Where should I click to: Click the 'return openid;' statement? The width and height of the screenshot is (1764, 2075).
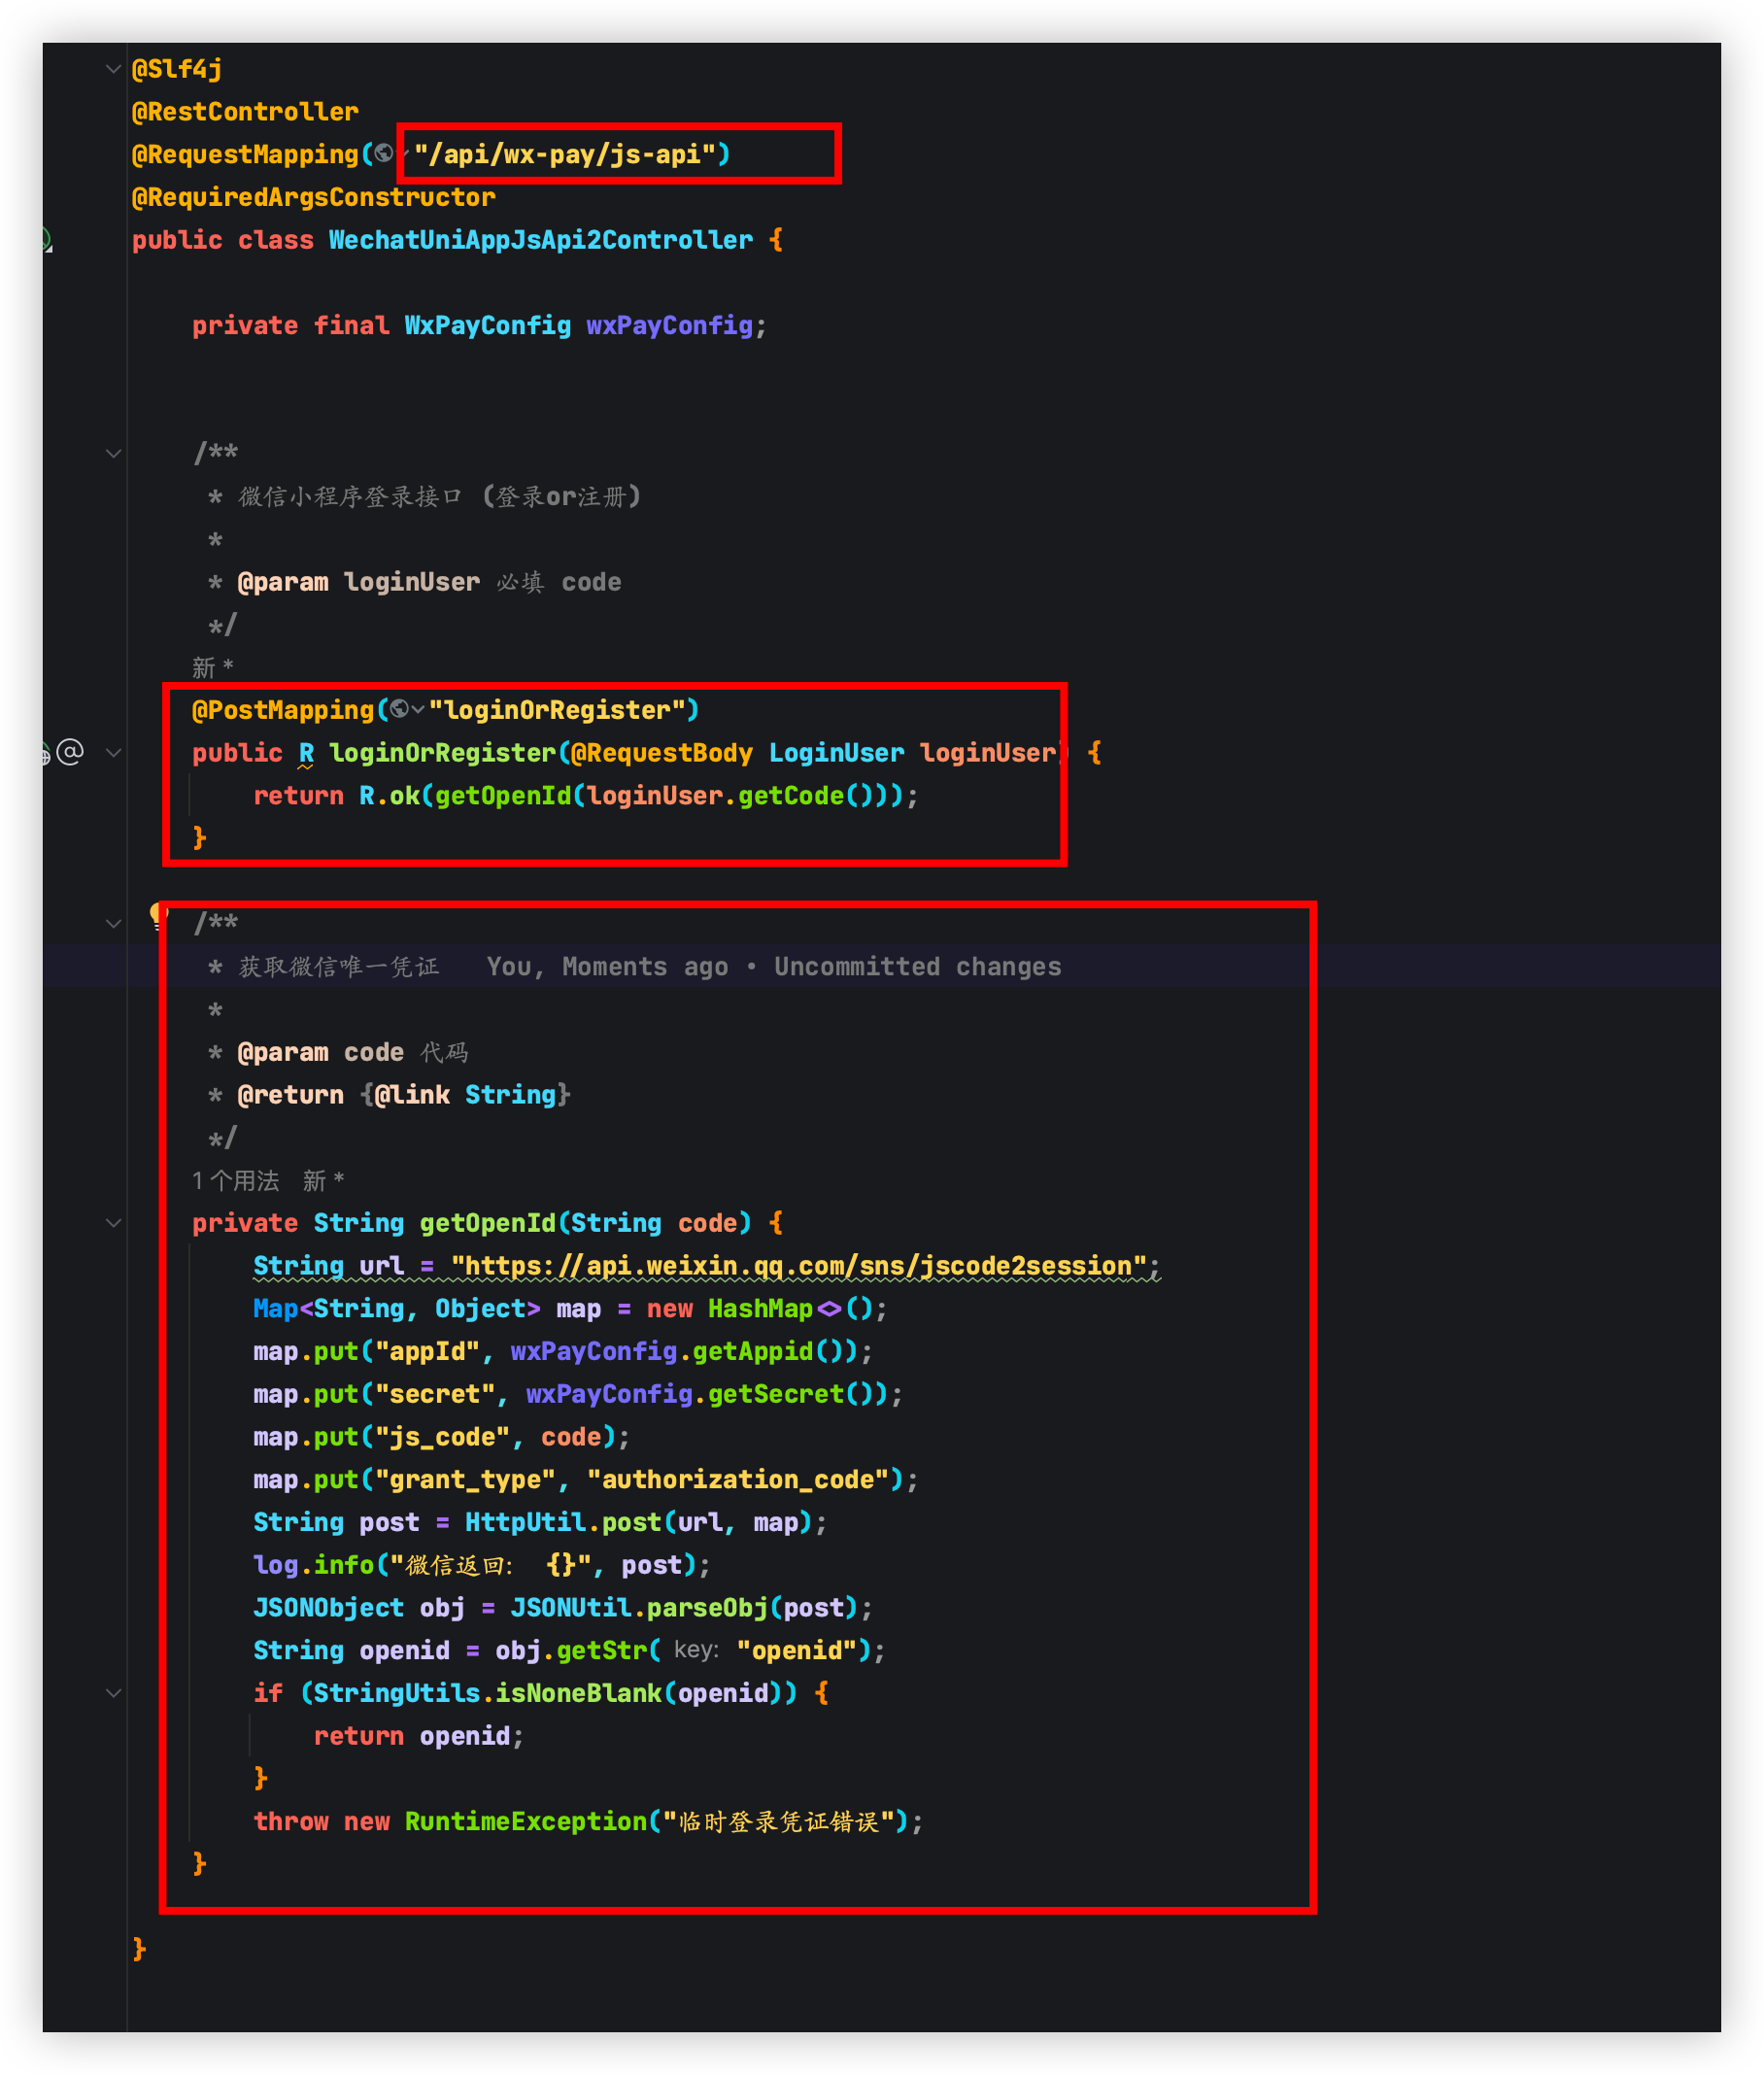419,1735
